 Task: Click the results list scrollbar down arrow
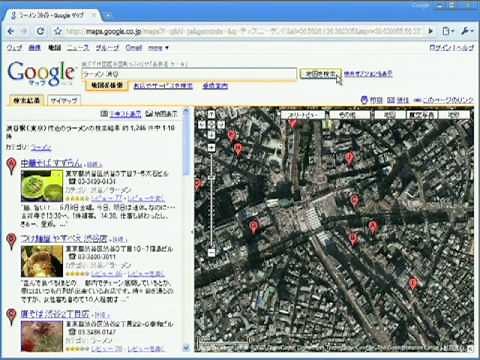click(x=186, y=348)
